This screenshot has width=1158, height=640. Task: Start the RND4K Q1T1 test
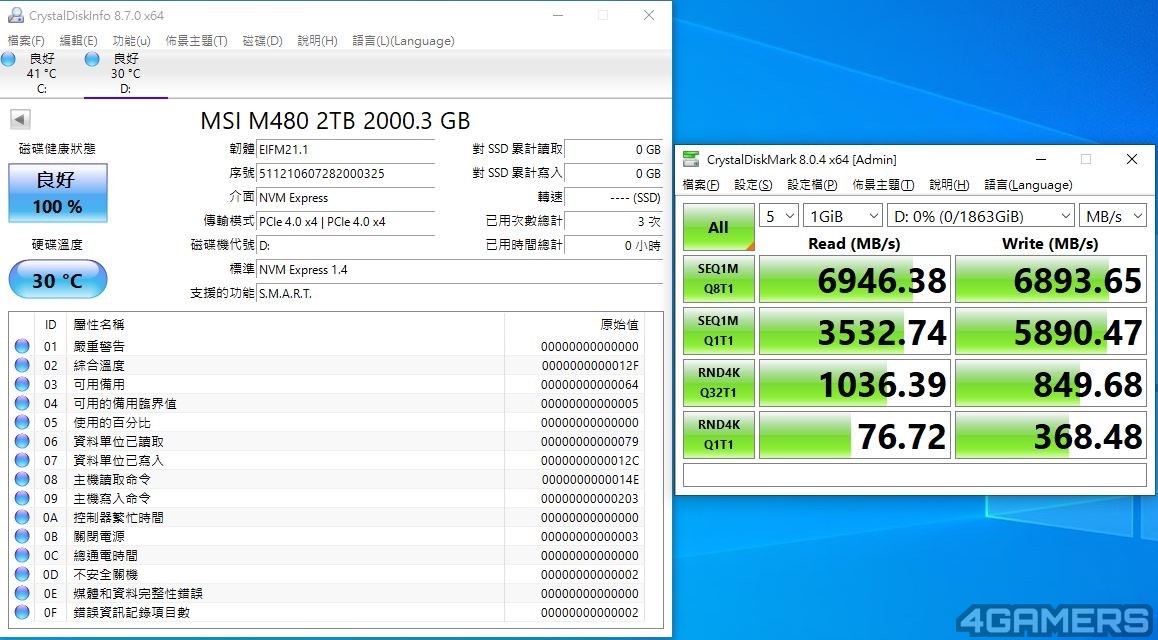coord(719,434)
